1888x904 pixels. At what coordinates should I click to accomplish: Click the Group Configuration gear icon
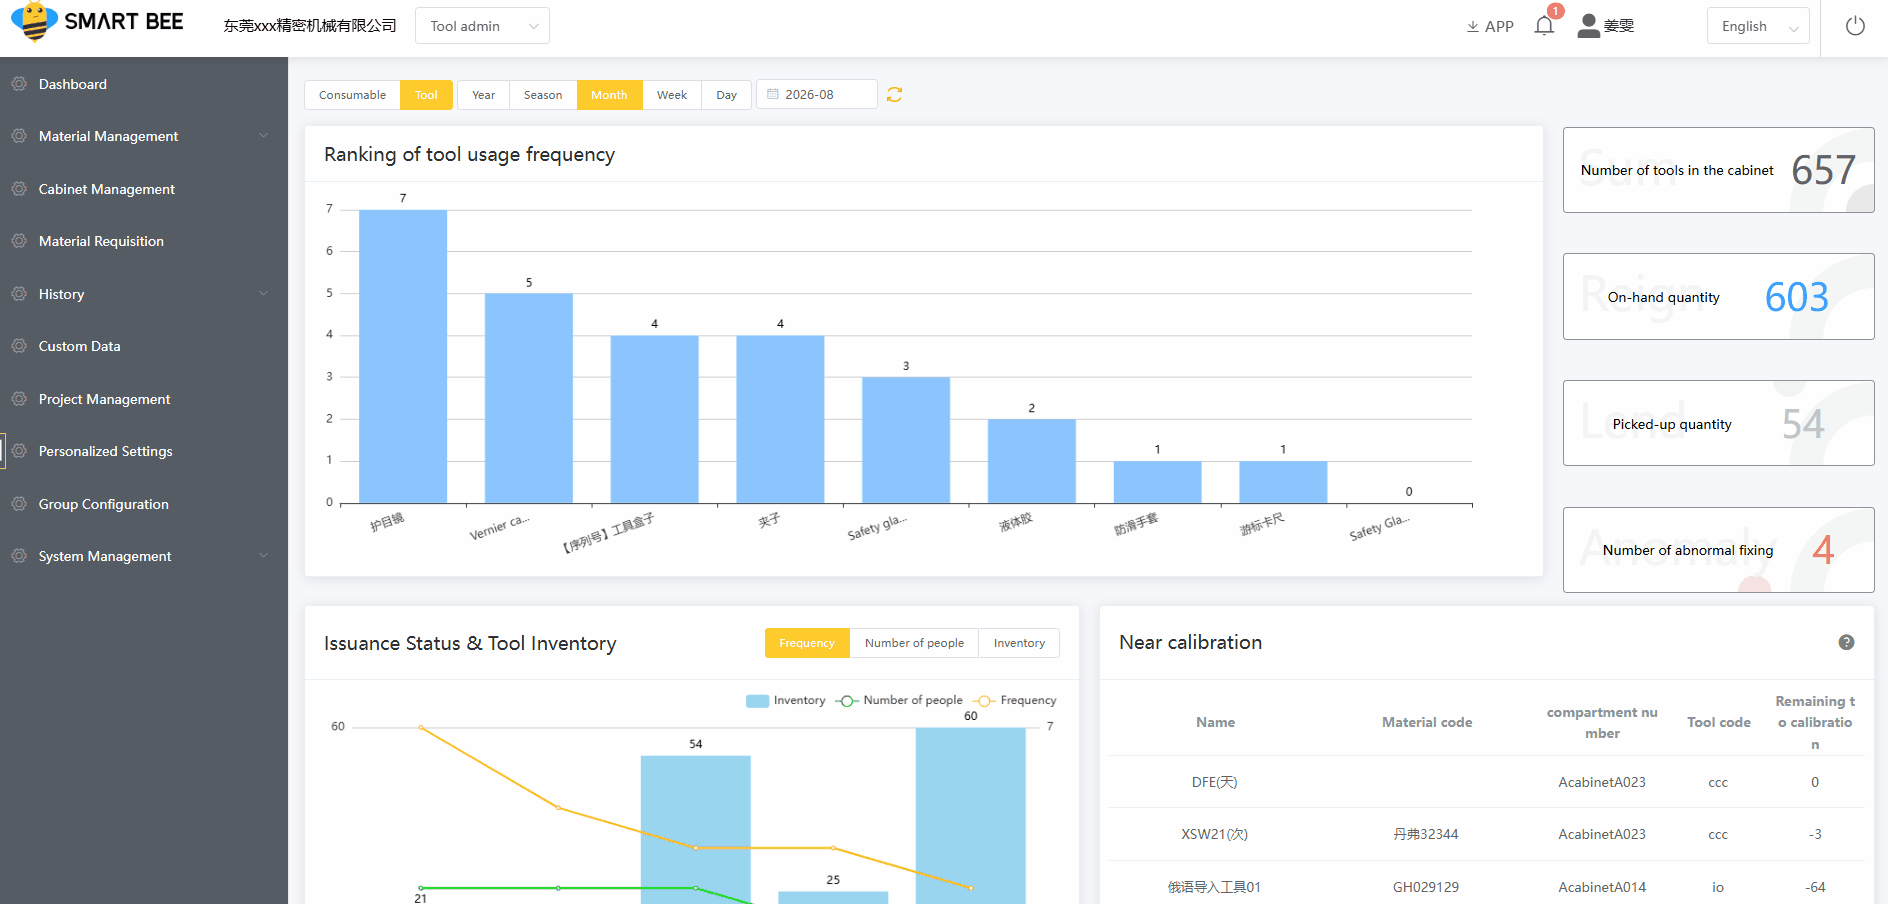[x=19, y=504]
